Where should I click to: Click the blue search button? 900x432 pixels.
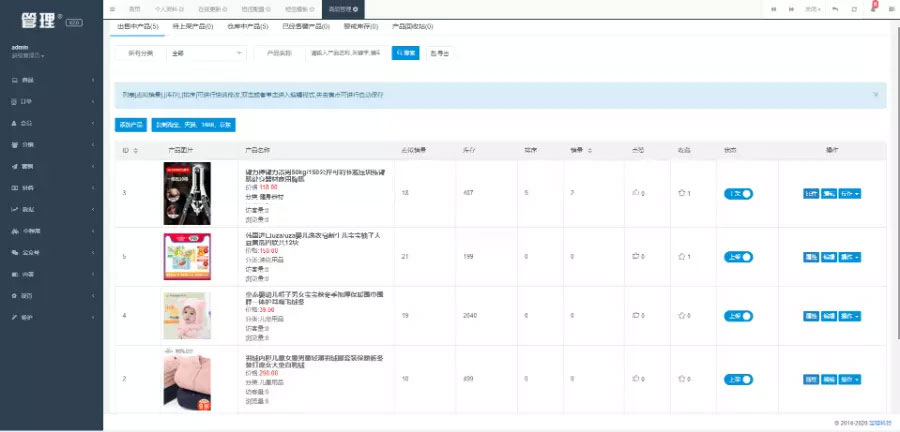405,52
